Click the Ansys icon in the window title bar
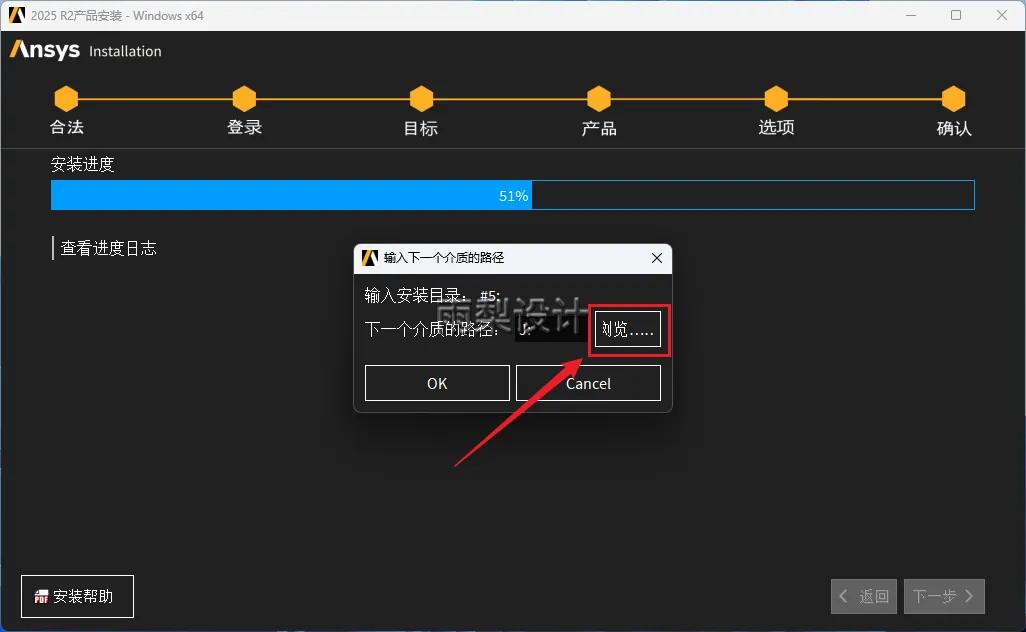The image size is (1026, 632). 17,14
